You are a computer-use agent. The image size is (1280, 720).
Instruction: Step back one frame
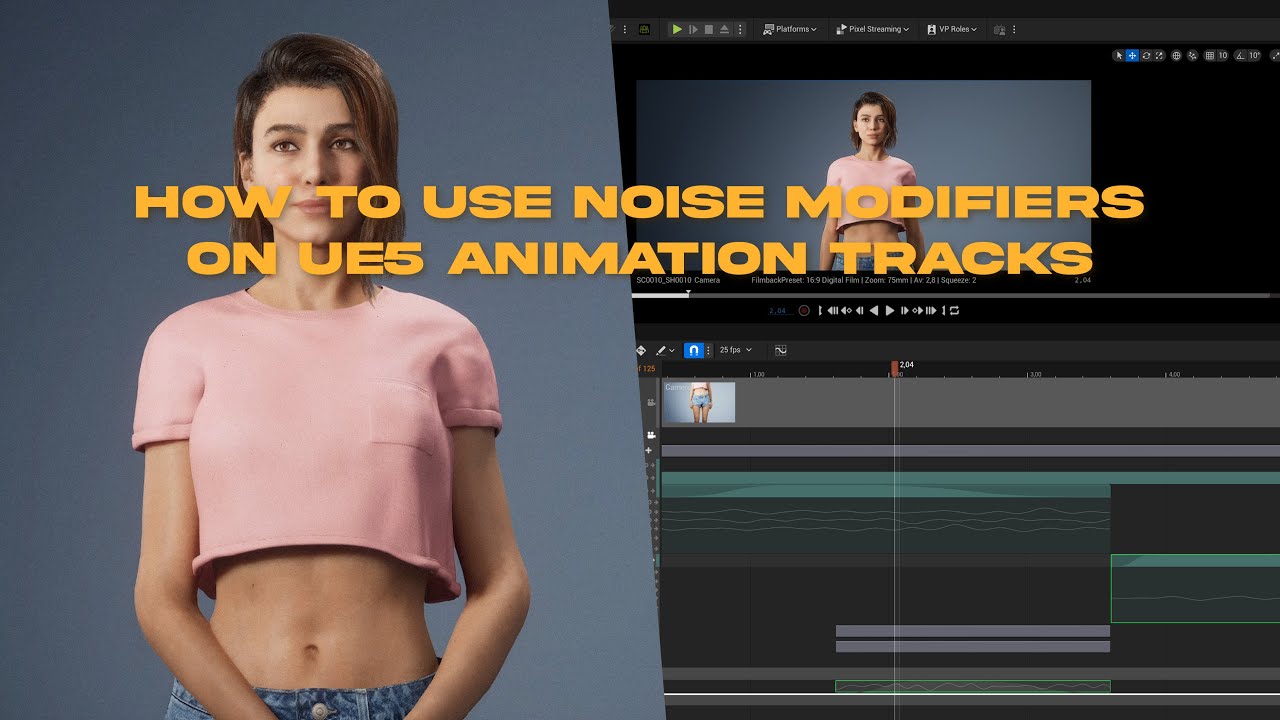859,311
